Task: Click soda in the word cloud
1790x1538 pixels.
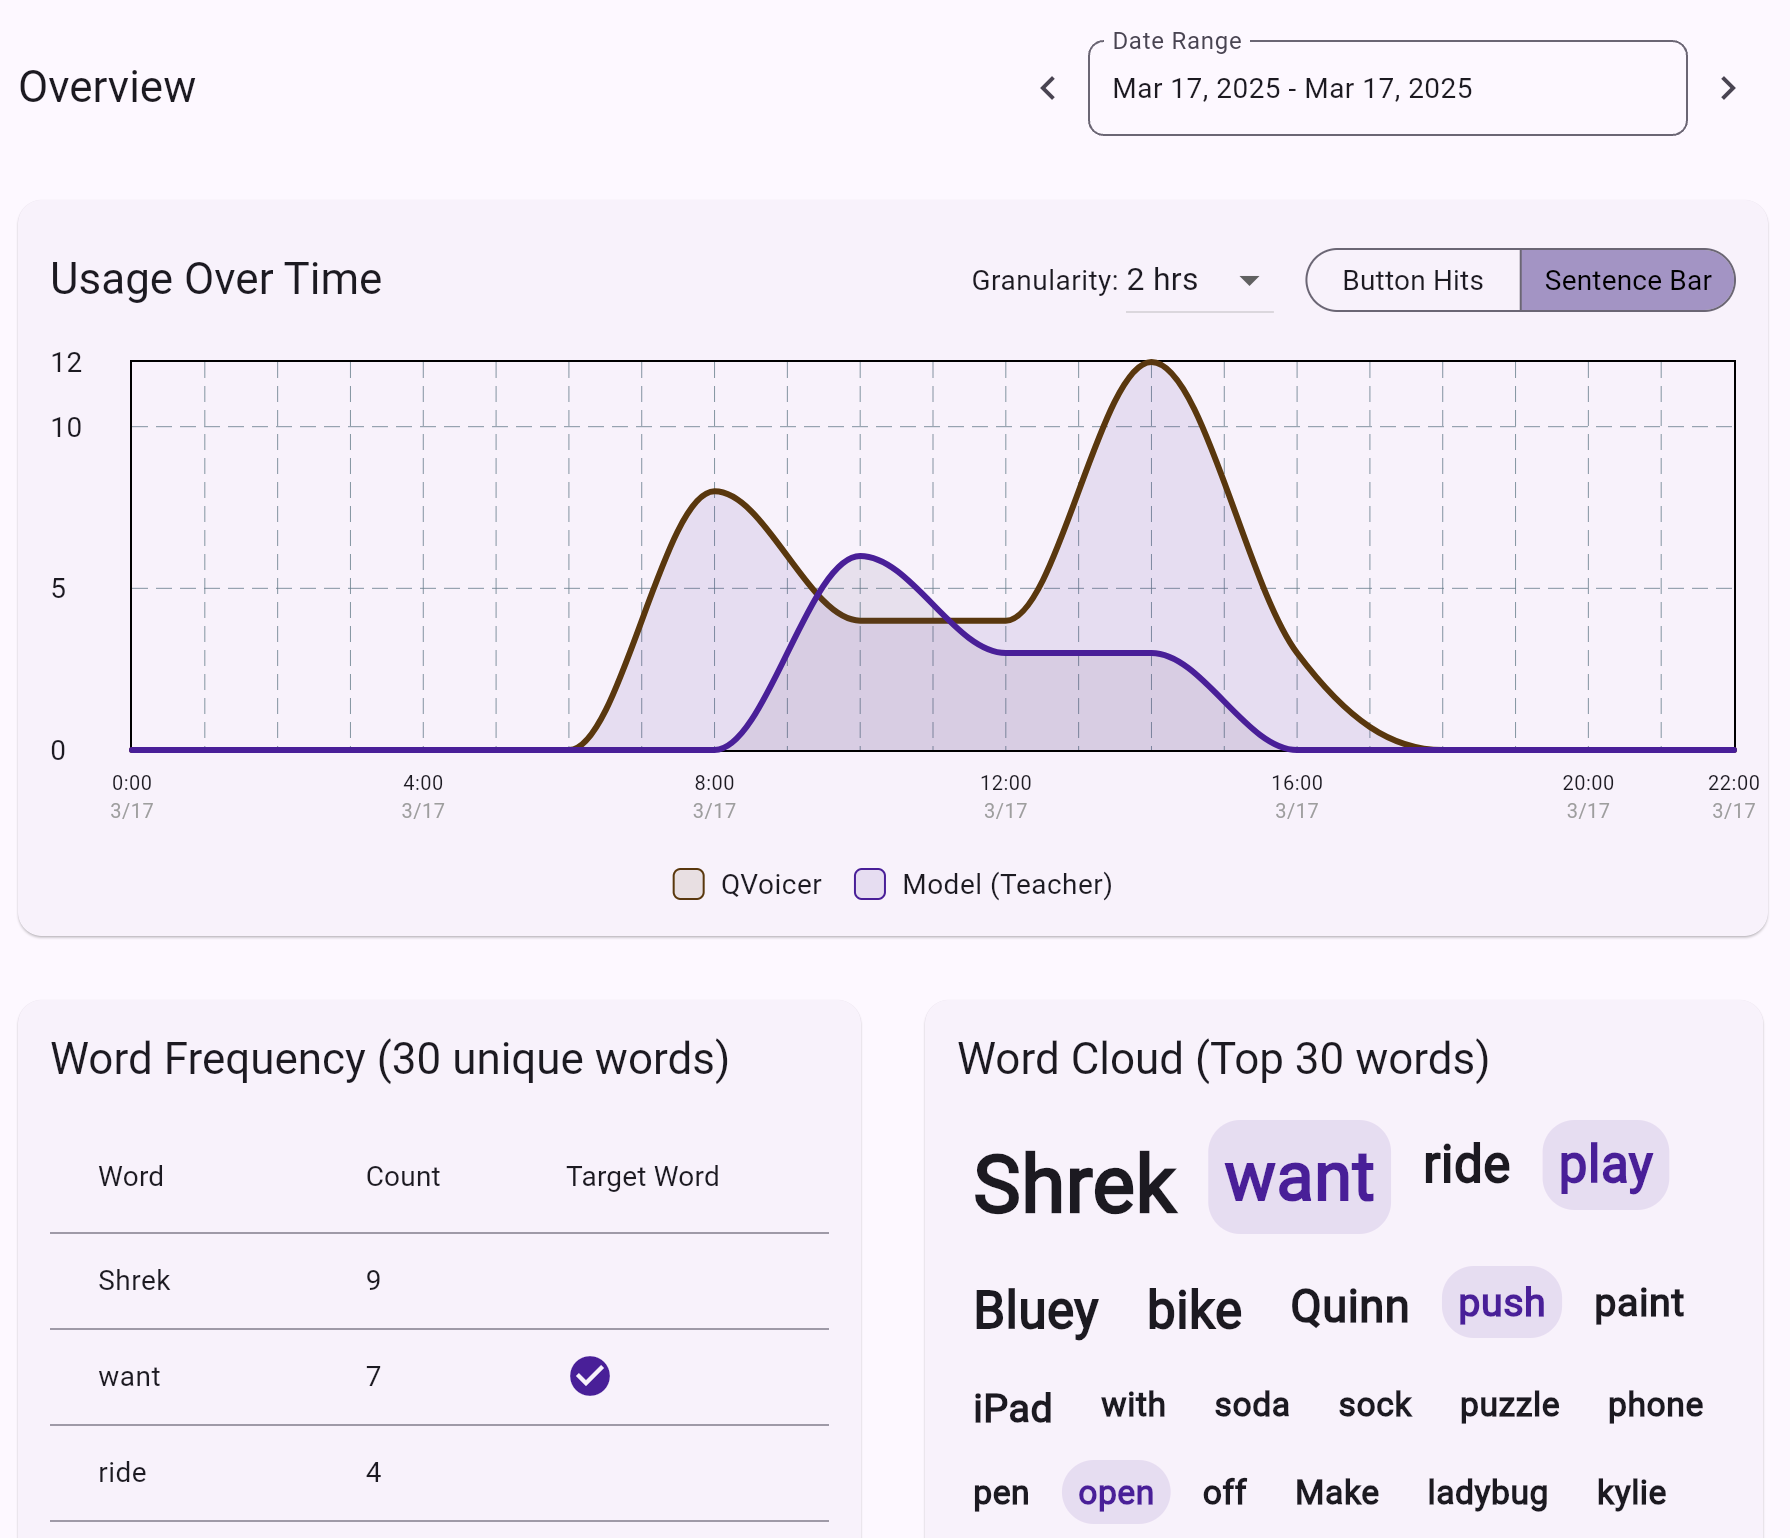Action: (1252, 1405)
